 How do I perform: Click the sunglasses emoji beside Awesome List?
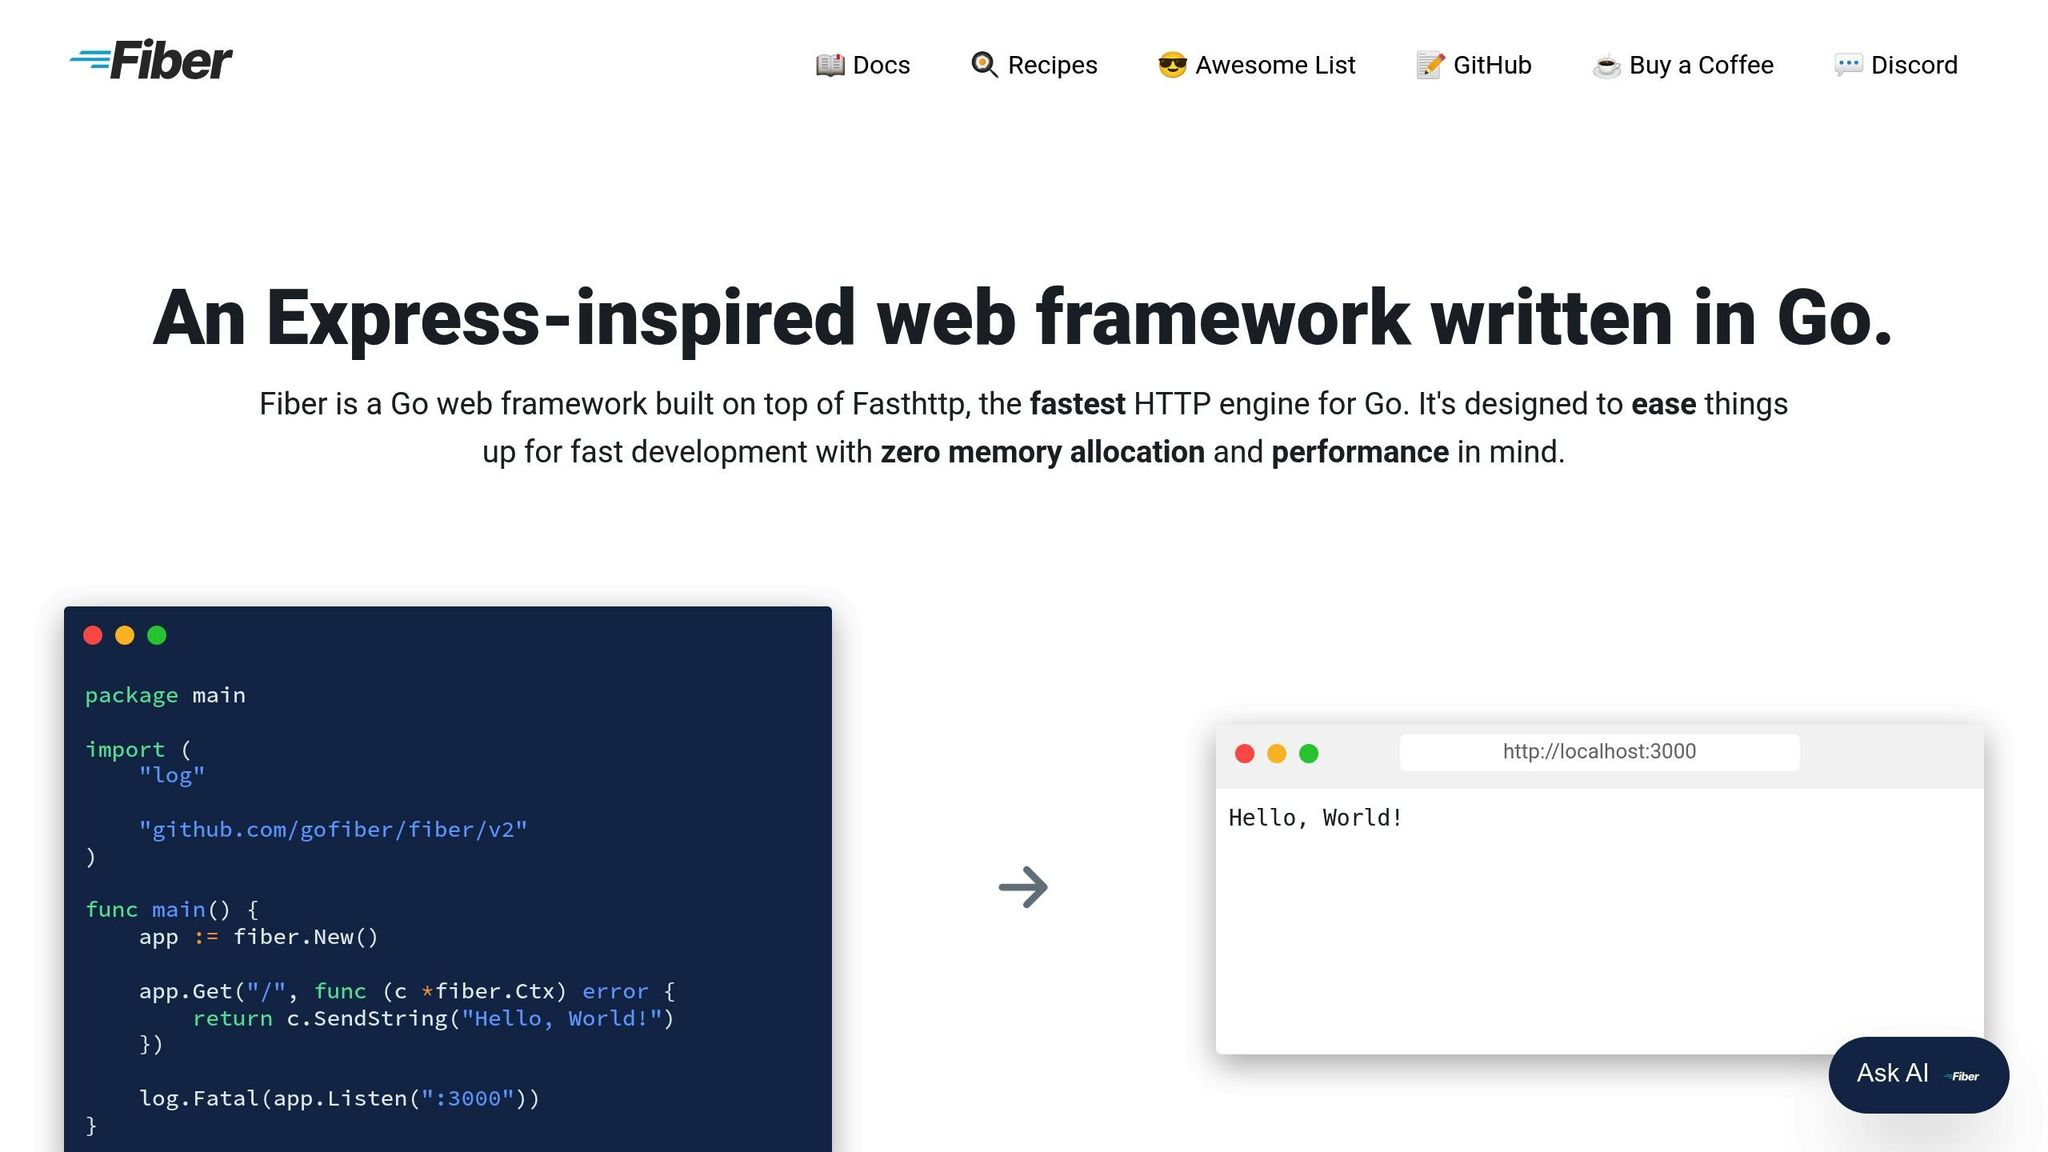tap(1172, 65)
